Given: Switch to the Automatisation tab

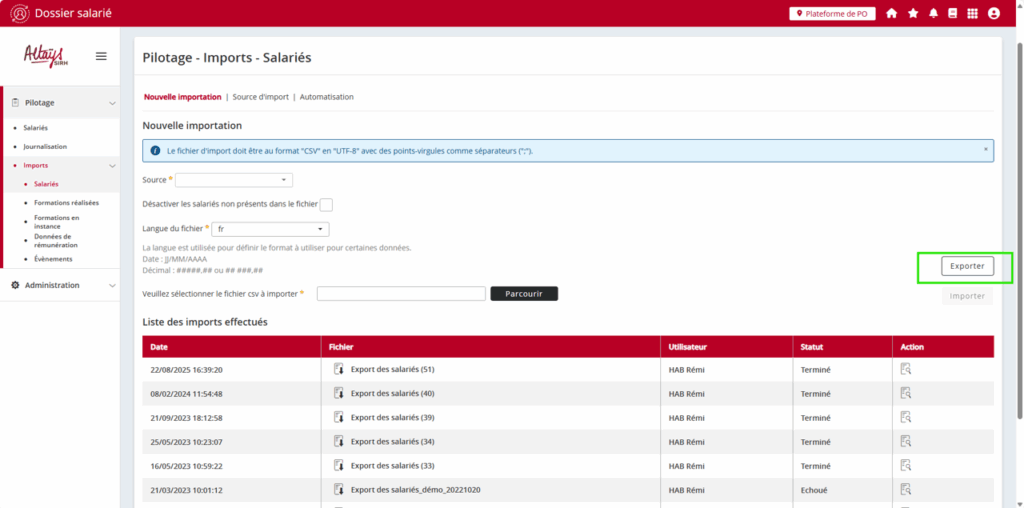Looking at the screenshot, I should pos(326,97).
